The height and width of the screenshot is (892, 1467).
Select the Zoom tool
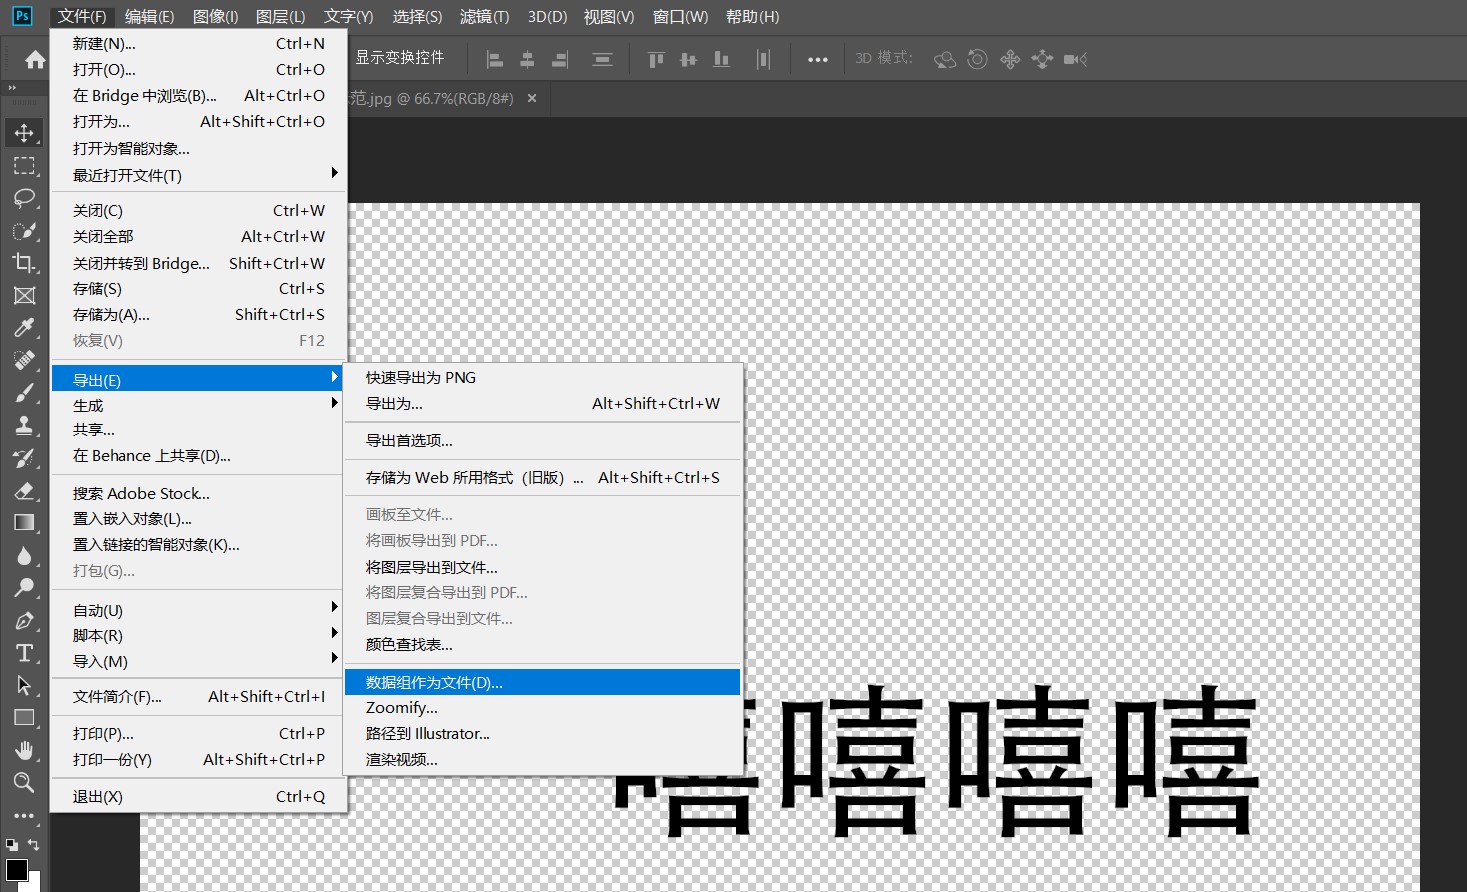pyautogui.click(x=24, y=782)
